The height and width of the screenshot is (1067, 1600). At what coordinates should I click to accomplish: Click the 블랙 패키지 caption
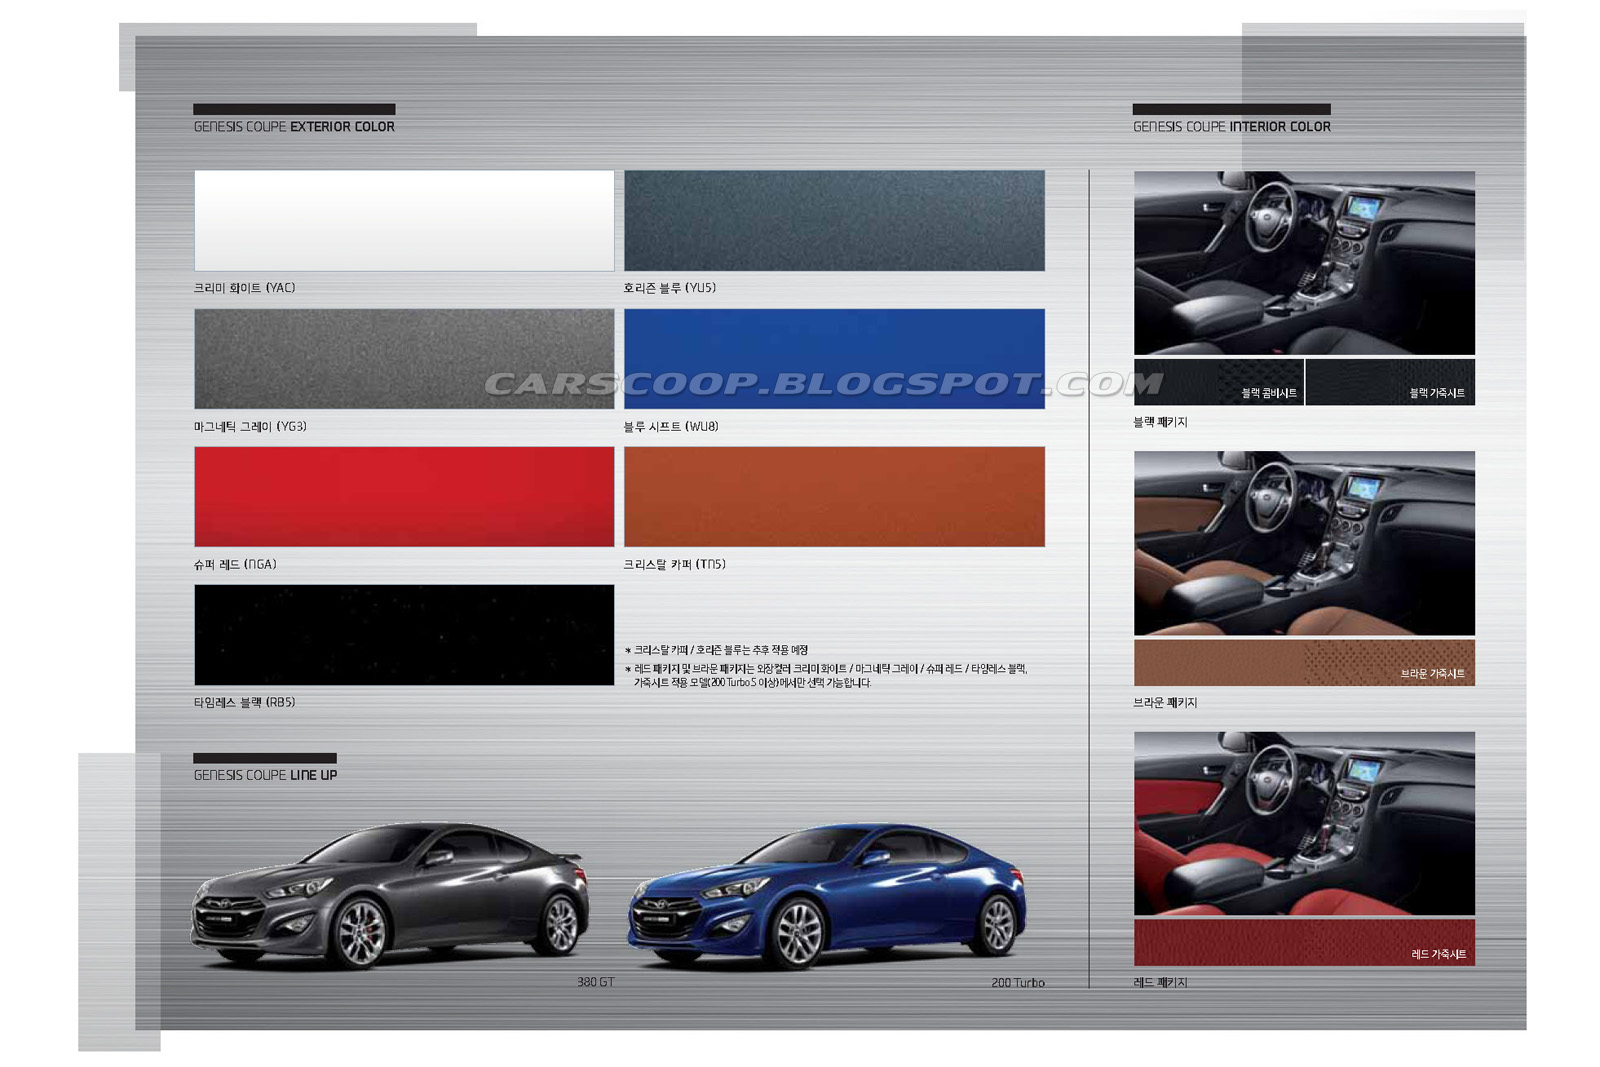(1160, 422)
